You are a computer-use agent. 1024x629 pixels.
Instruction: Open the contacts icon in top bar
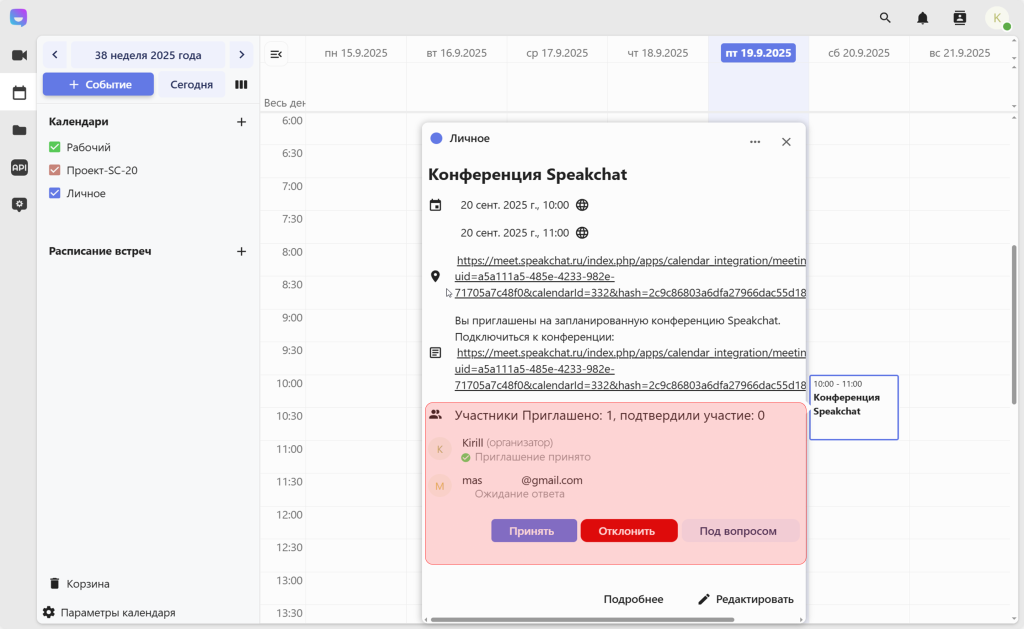(x=960, y=18)
